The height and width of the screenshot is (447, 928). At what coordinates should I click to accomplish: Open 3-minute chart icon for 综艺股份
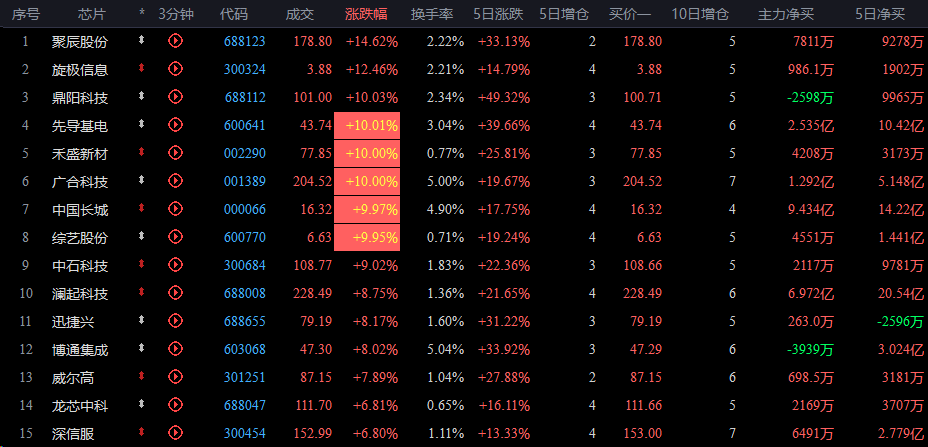pos(175,237)
